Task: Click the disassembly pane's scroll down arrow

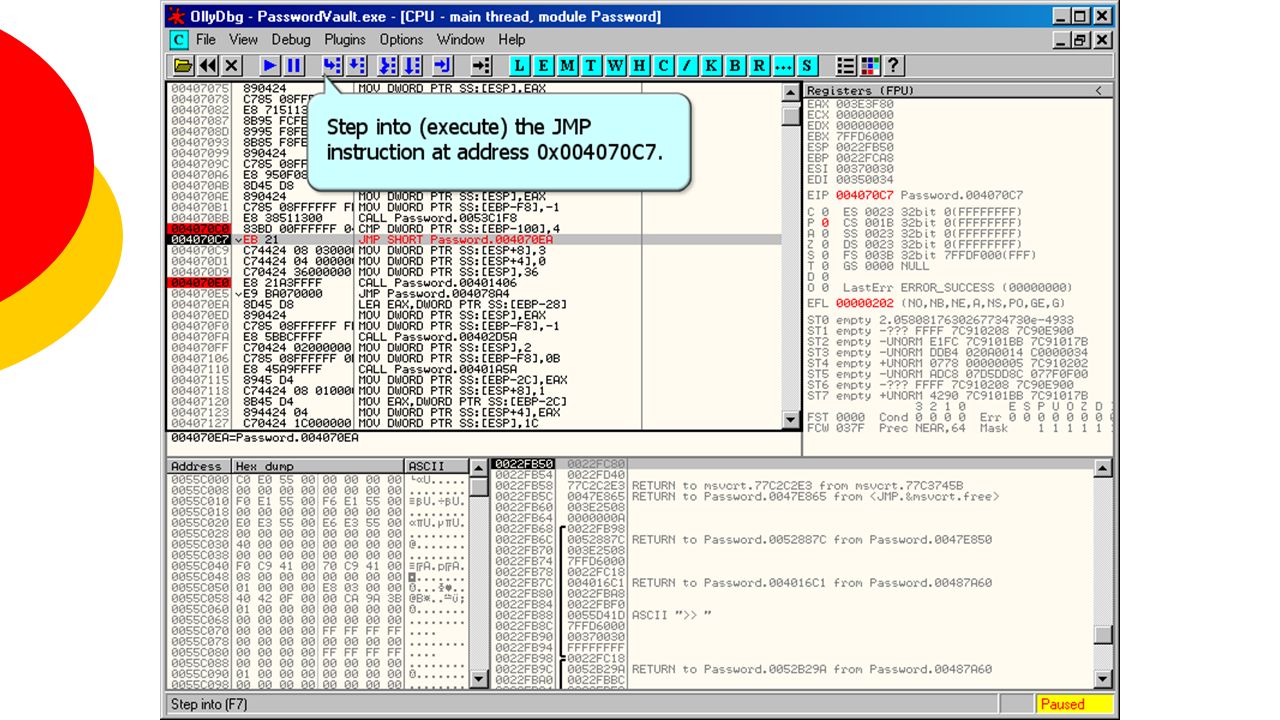Action: tap(790, 422)
